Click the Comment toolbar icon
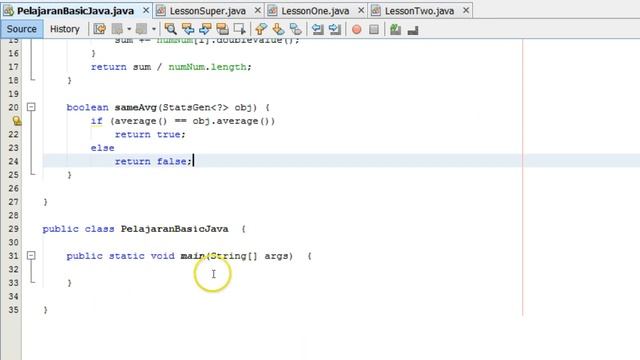 [395, 29]
